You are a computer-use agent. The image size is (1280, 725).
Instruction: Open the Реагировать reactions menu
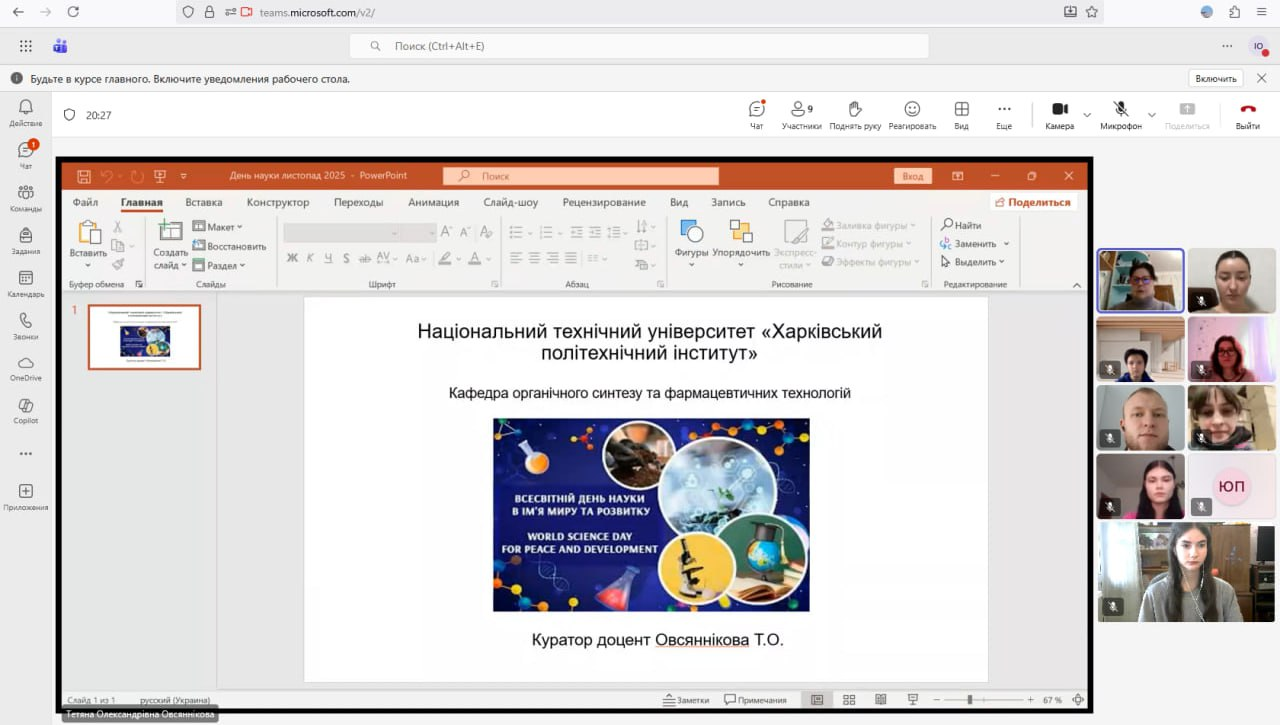point(912,114)
